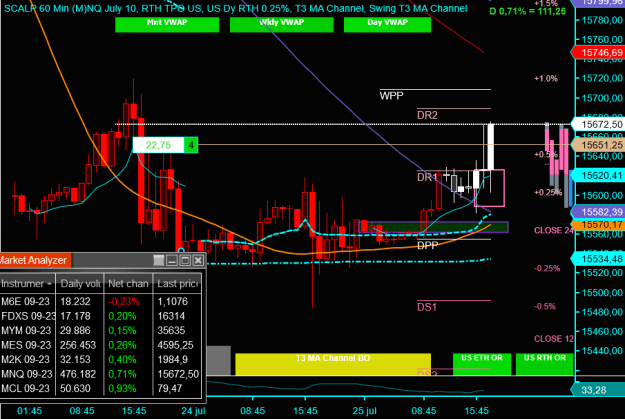Sort by the Instrument column header

coord(27,284)
